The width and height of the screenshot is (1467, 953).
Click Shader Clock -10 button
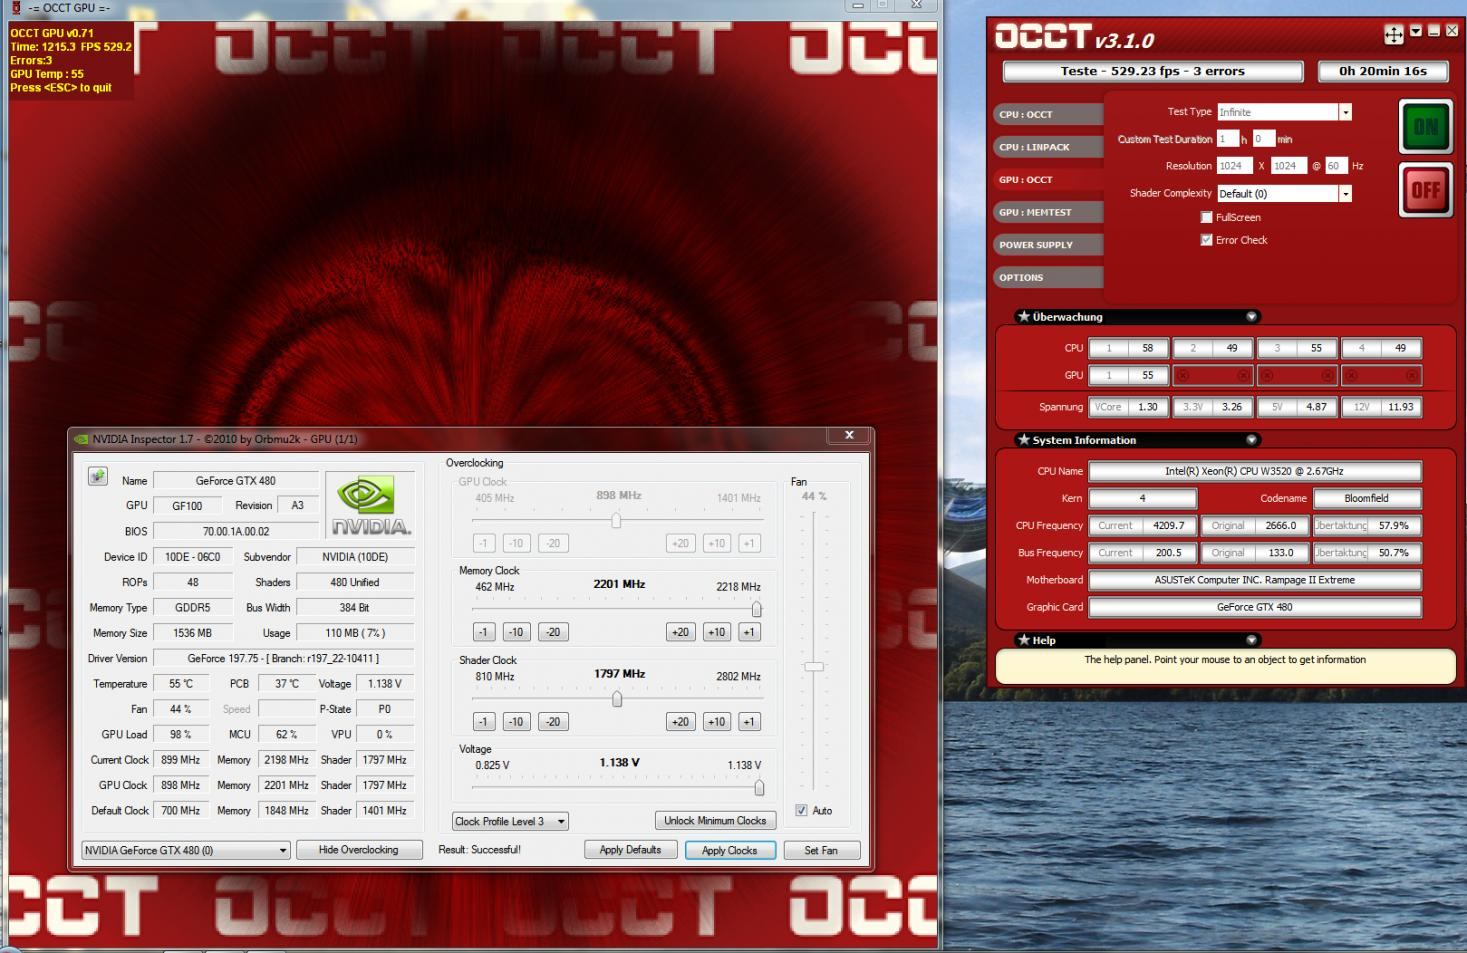(516, 721)
